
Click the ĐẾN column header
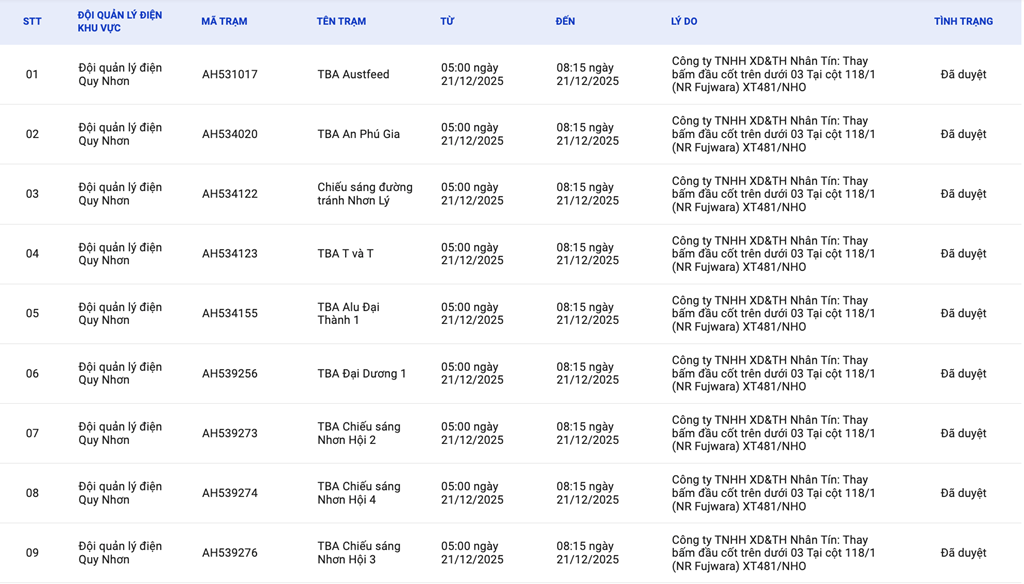tap(565, 21)
